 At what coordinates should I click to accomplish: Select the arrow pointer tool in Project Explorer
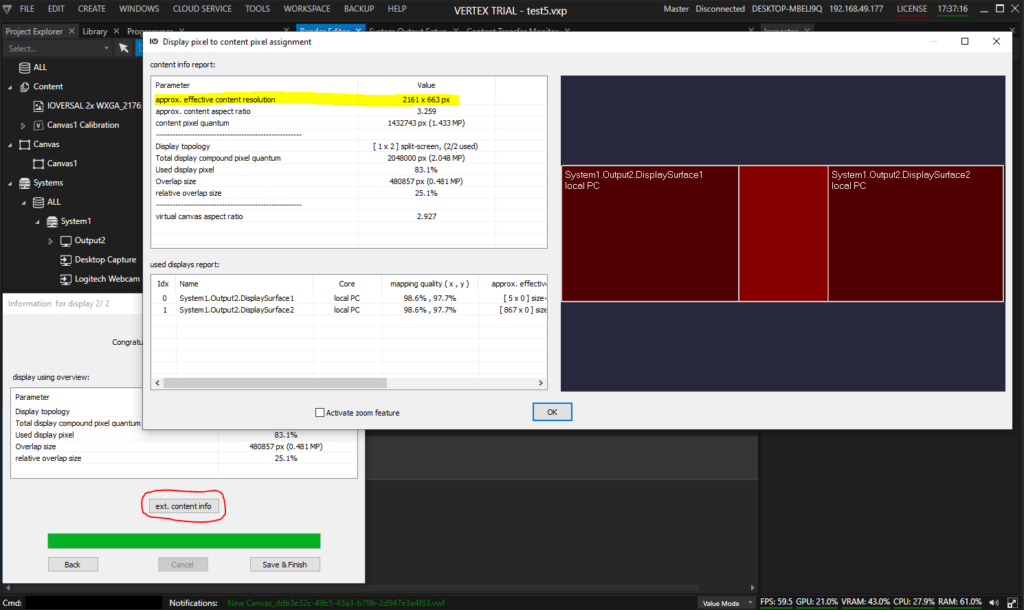click(x=123, y=48)
